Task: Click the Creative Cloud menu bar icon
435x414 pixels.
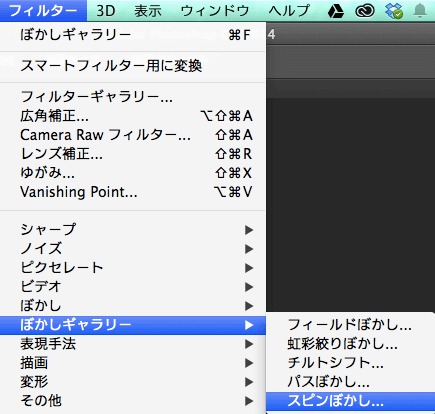Action: 365,12
